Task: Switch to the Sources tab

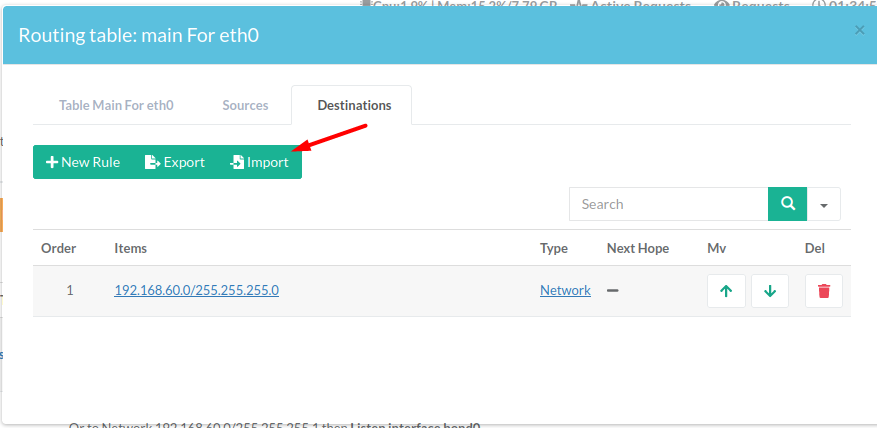Action: pos(245,105)
